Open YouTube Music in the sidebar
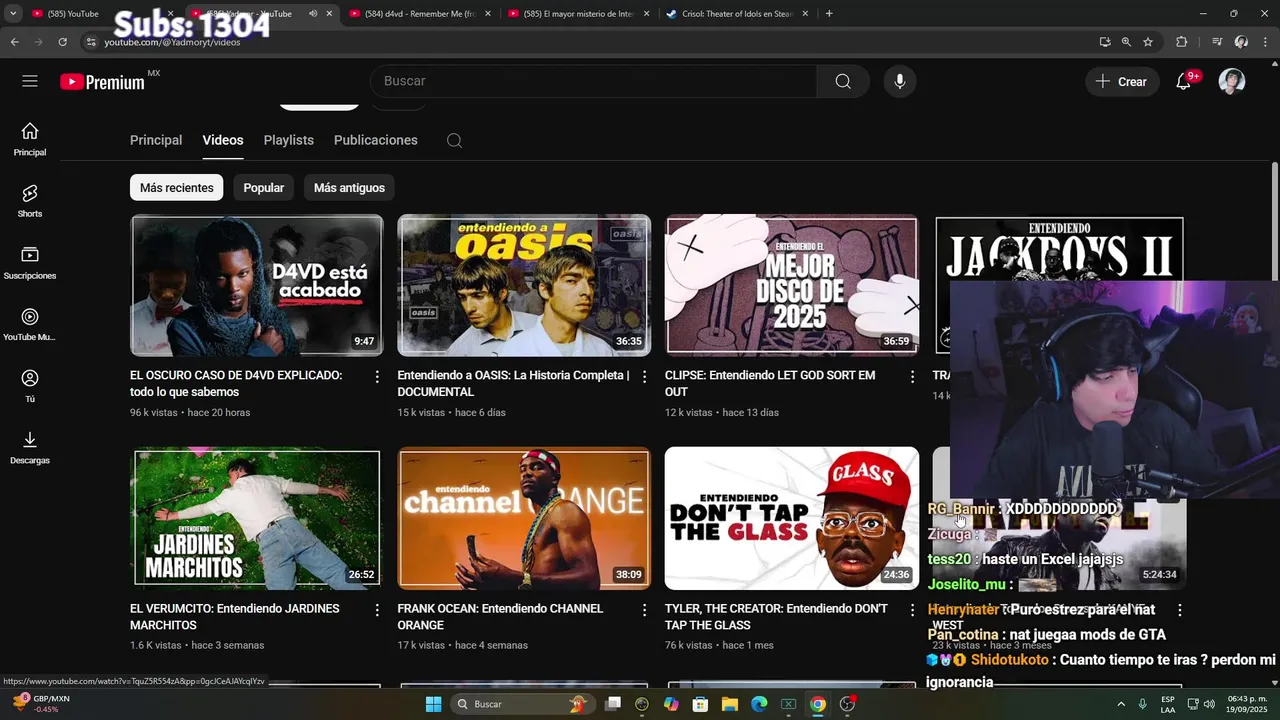The image size is (1280, 720). click(30, 324)
